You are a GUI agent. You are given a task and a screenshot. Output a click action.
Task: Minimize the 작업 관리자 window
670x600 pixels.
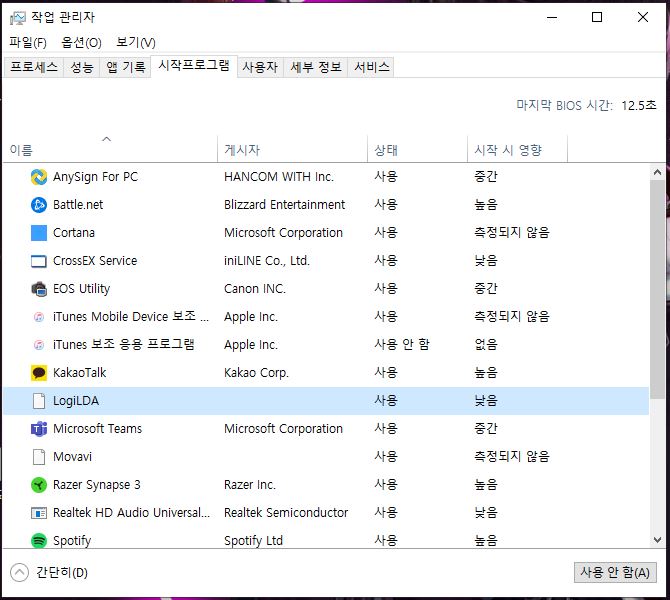pos(552,18)
